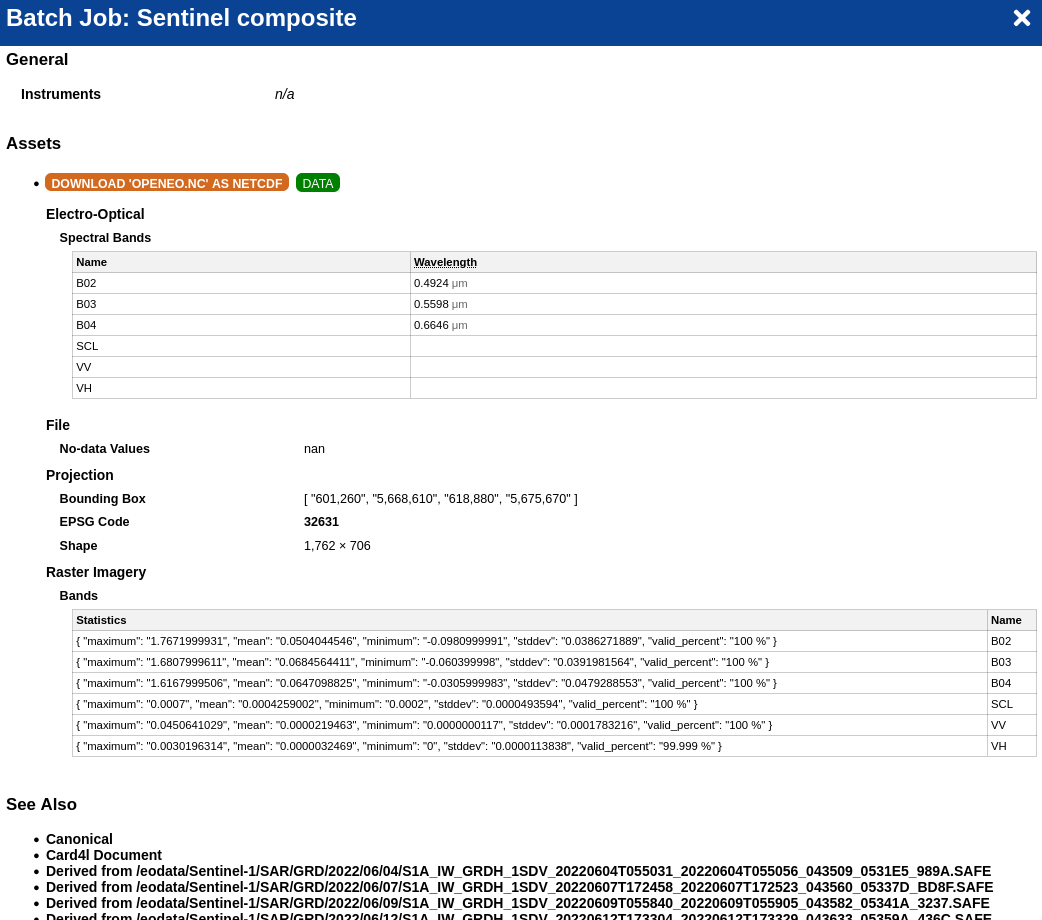Screen dimensions: 1042x920
Task: Open the Card4l Document link
Action: click(104, 855)
